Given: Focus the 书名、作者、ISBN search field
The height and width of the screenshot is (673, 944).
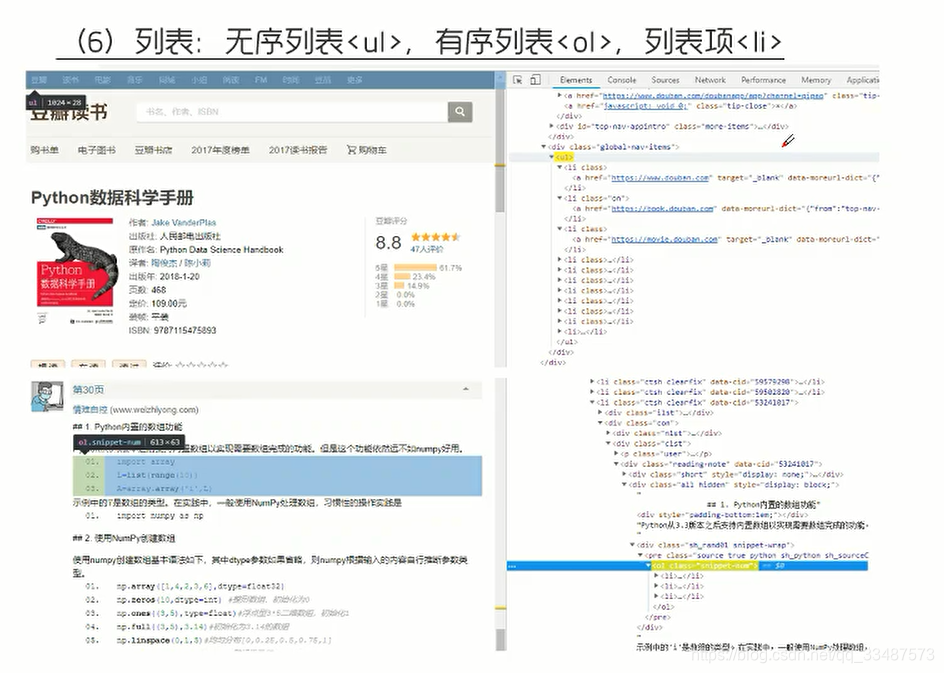Looking at the screenshot, I should (x=292, y=111).
